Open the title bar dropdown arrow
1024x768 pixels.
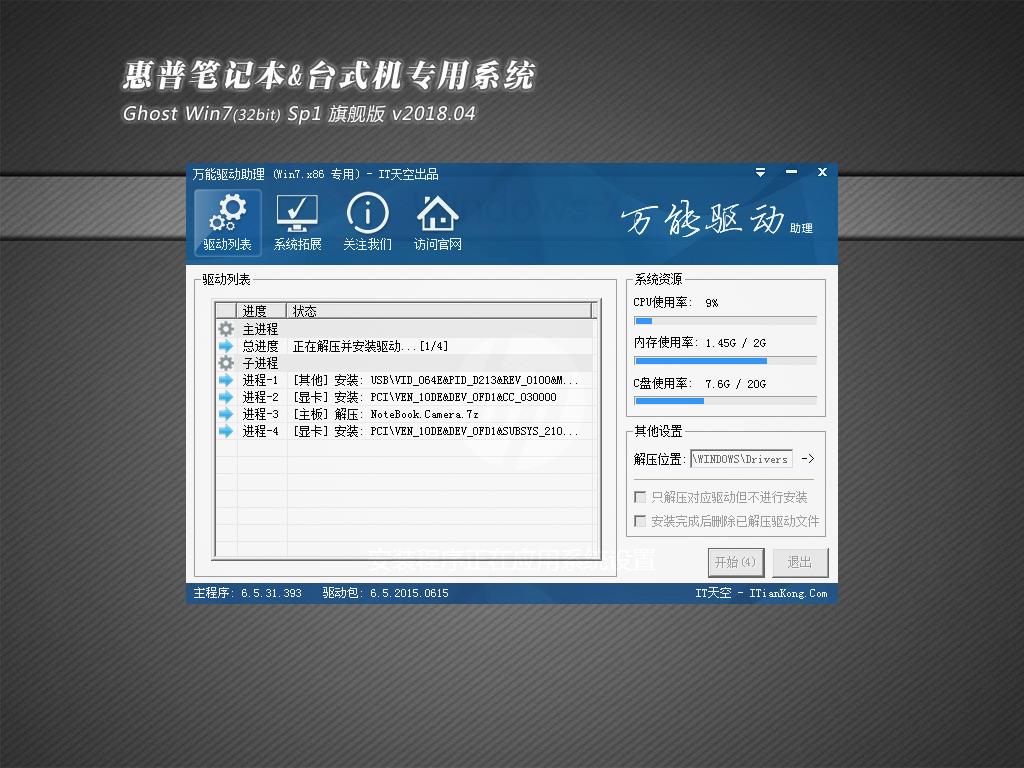tap(760, 172)
